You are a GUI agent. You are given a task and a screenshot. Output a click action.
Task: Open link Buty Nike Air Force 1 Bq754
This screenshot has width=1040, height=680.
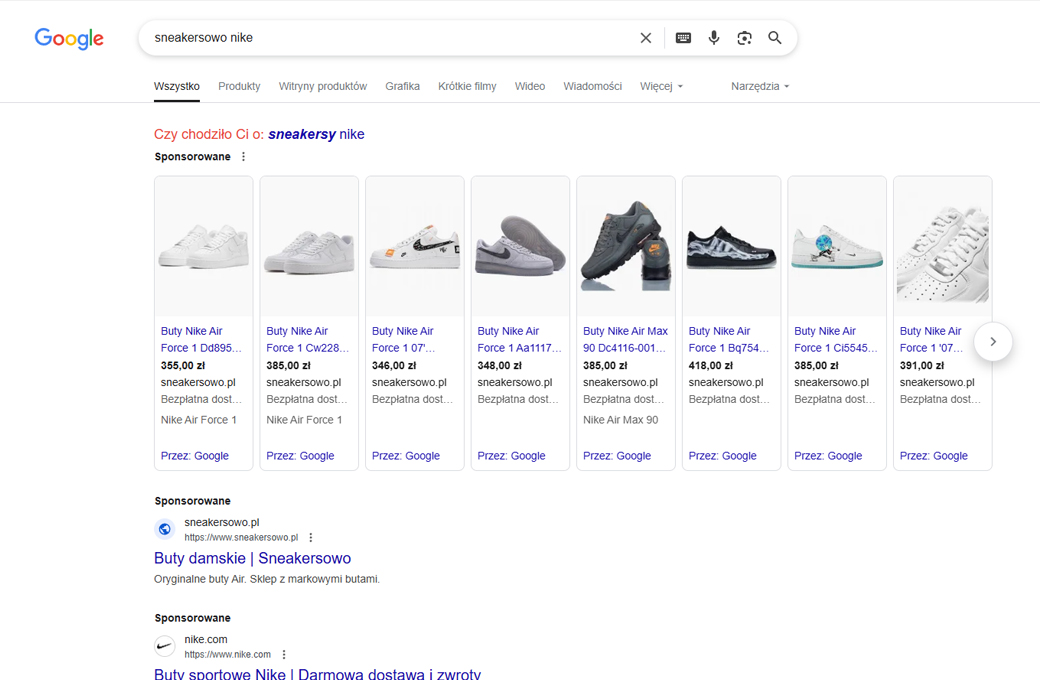coord(729,339)
